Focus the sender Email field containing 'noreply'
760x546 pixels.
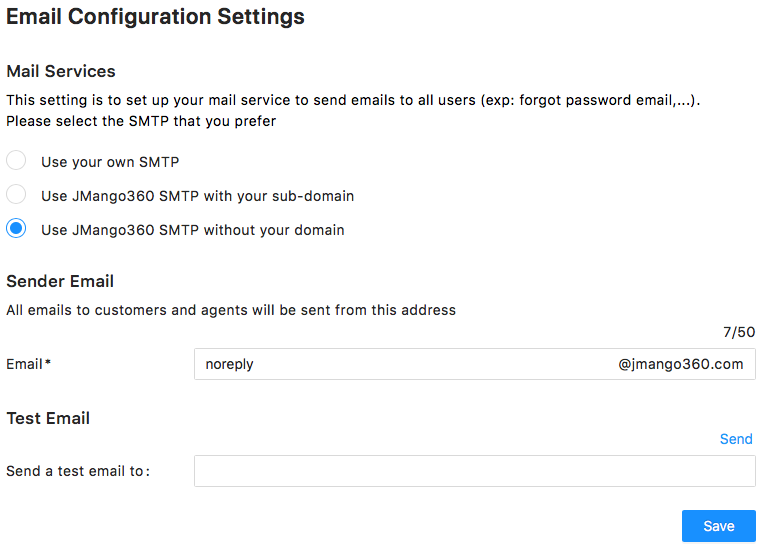click(400, 364)
